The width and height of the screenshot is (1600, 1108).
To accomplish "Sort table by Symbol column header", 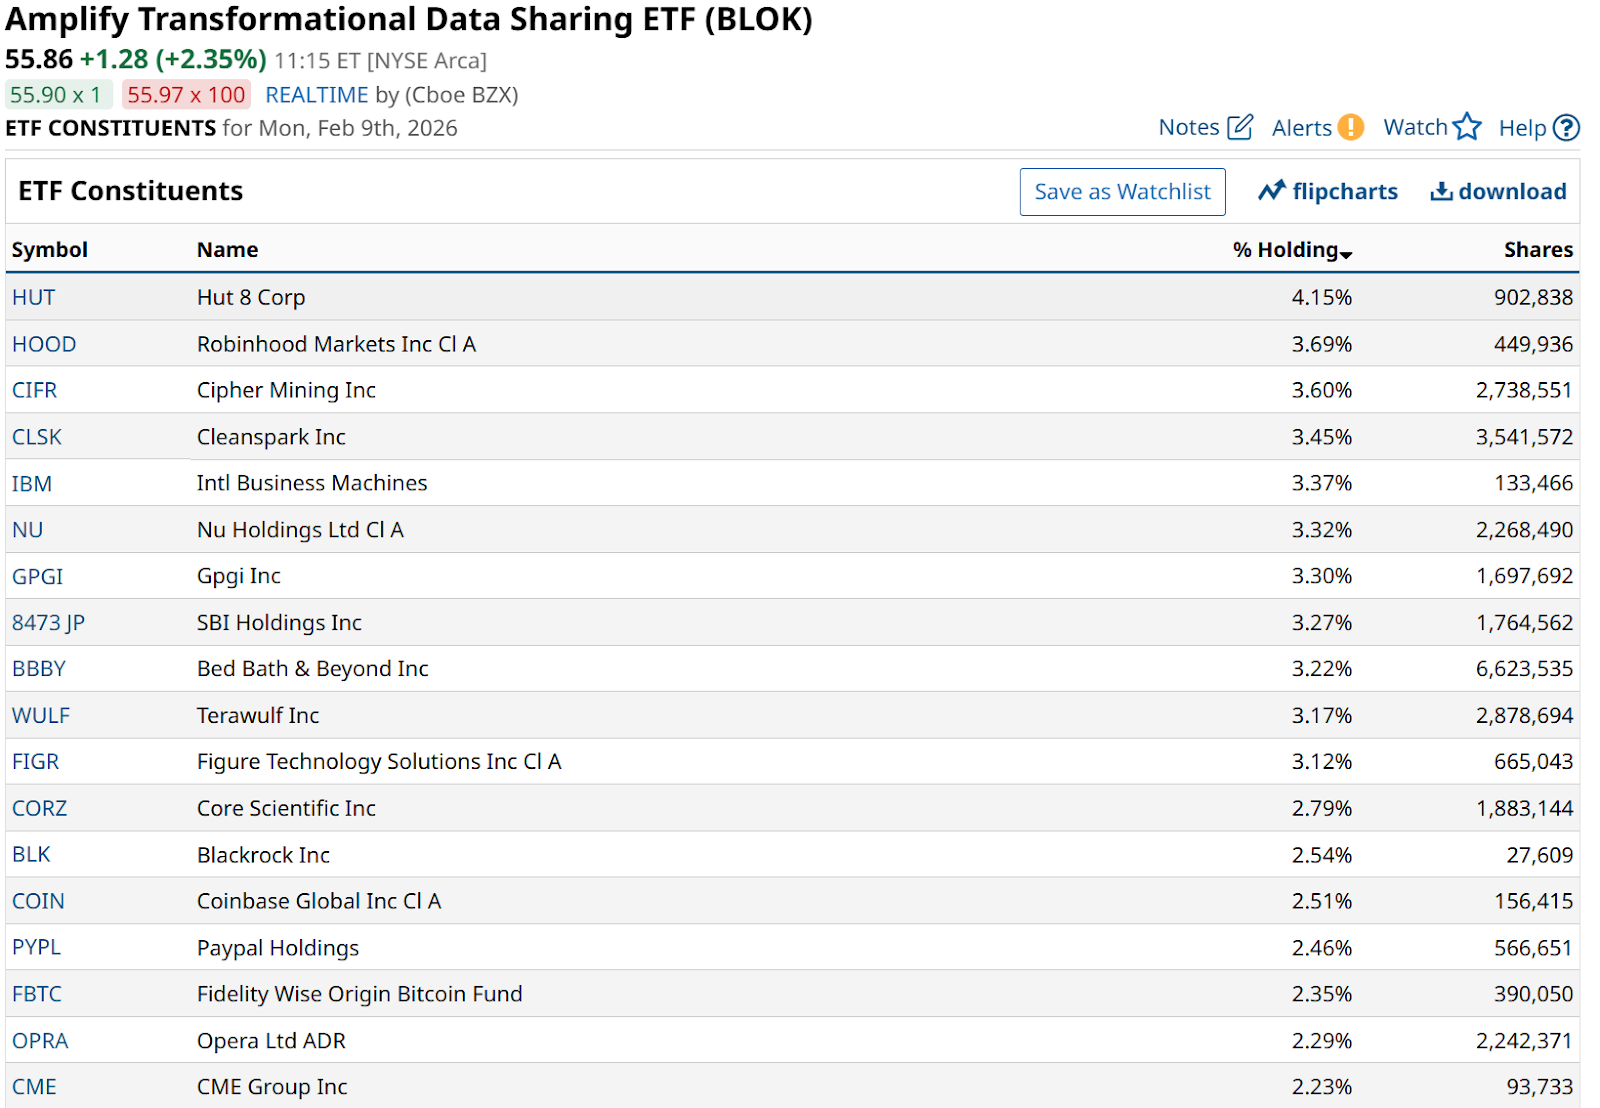I will pos(50,250).
